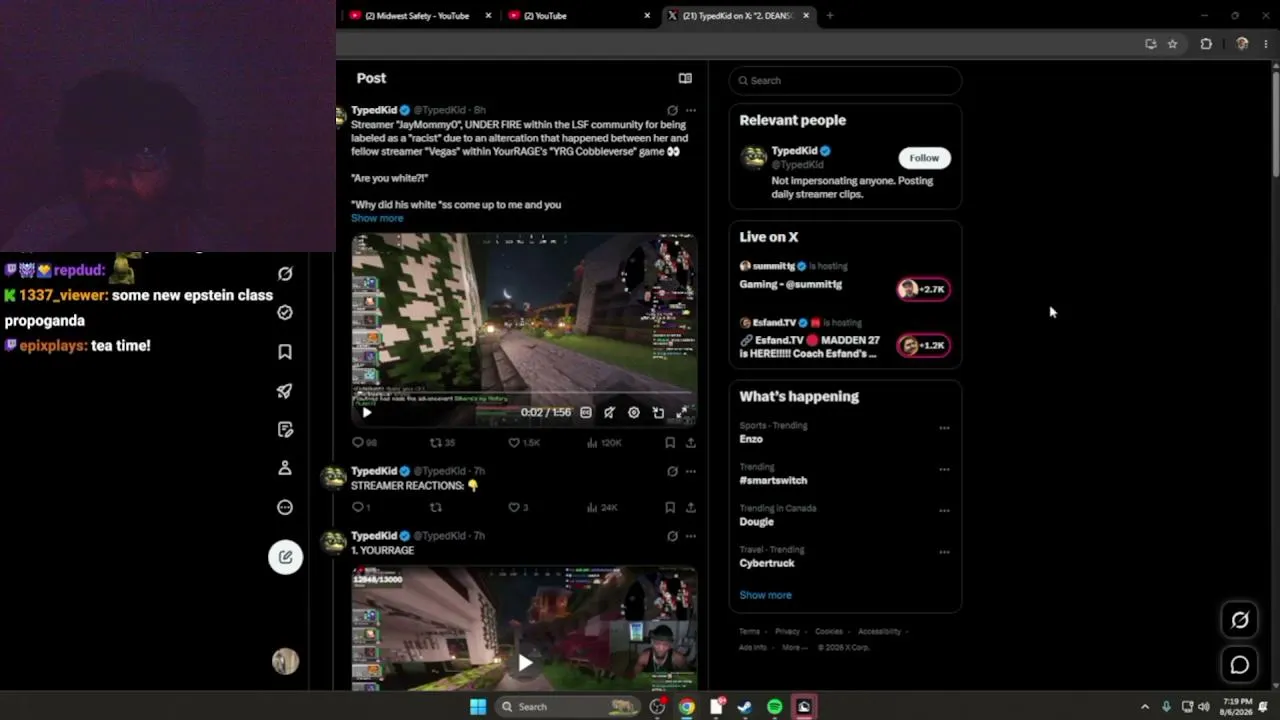Open more options for #smartswitch trend
The height and width of the screenshot is (720, 1280).
tap(944, 469)
